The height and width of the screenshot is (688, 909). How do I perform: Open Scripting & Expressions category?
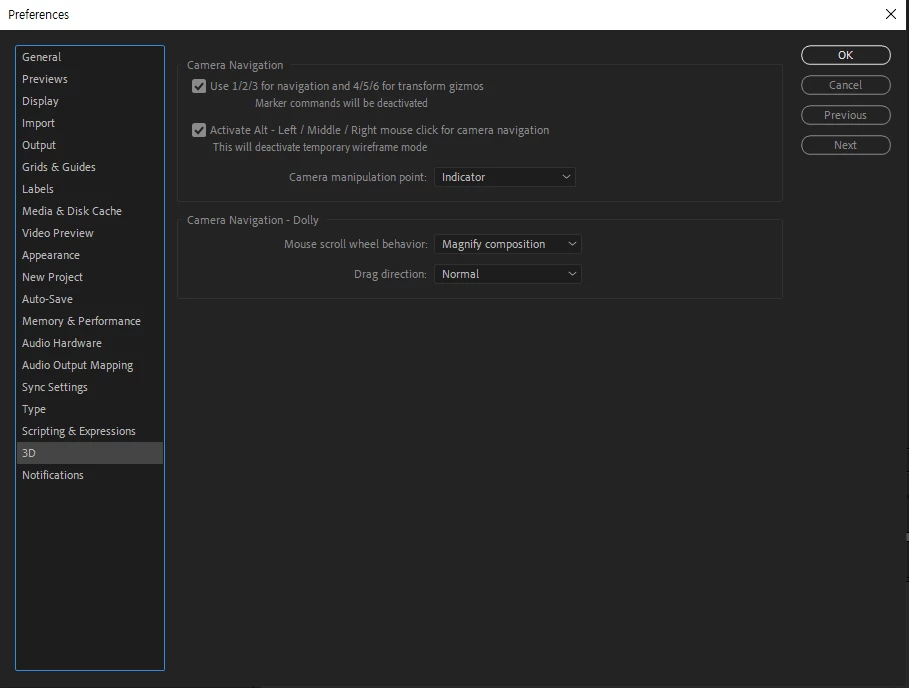[x=90, y=431]
